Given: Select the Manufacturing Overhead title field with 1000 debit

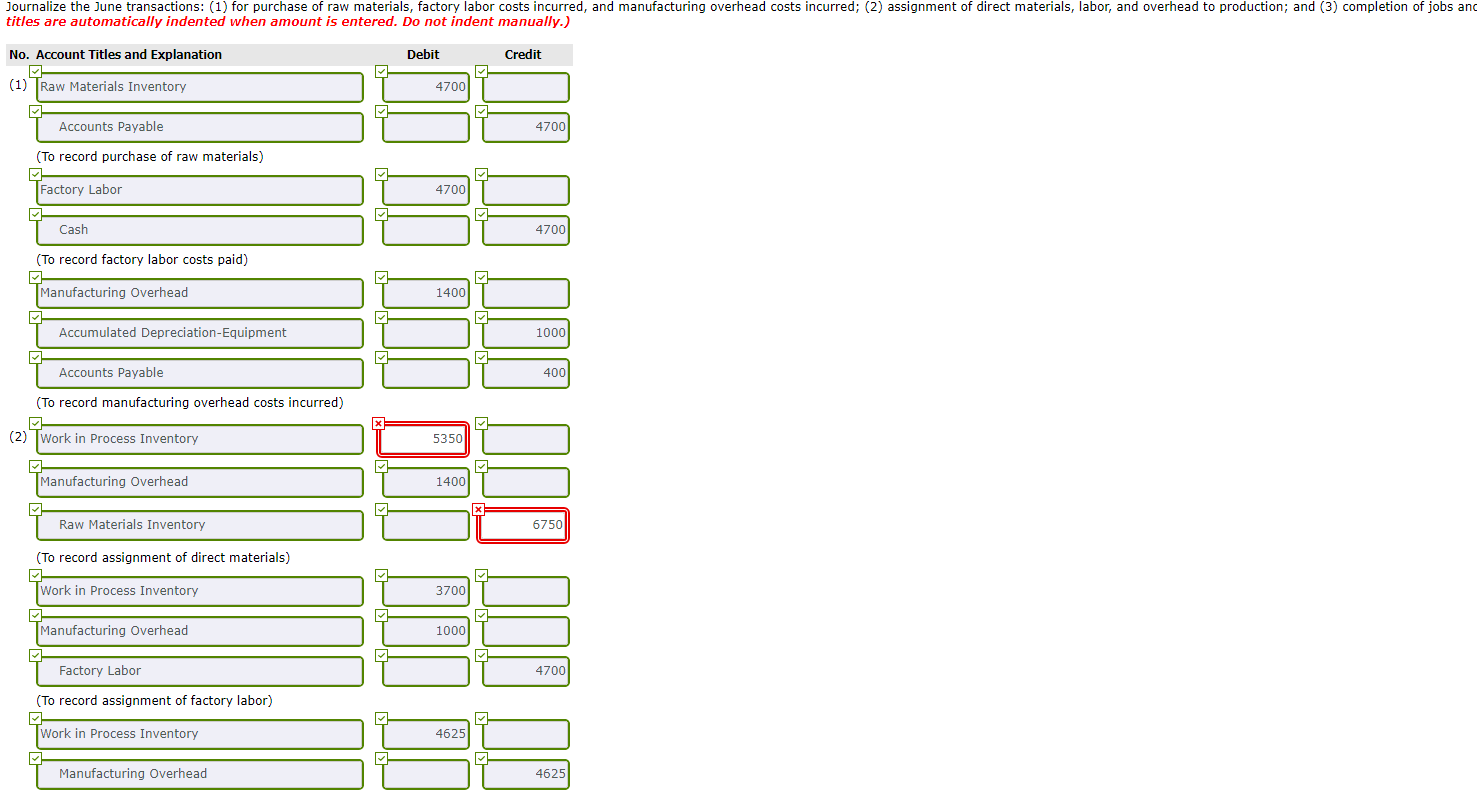Looking at the screenshot, I should point(200,631).
